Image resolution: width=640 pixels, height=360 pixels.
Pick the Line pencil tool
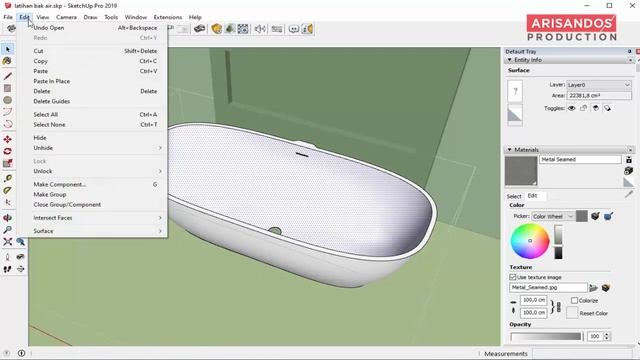pyautogui.click(x=7, y=76)
